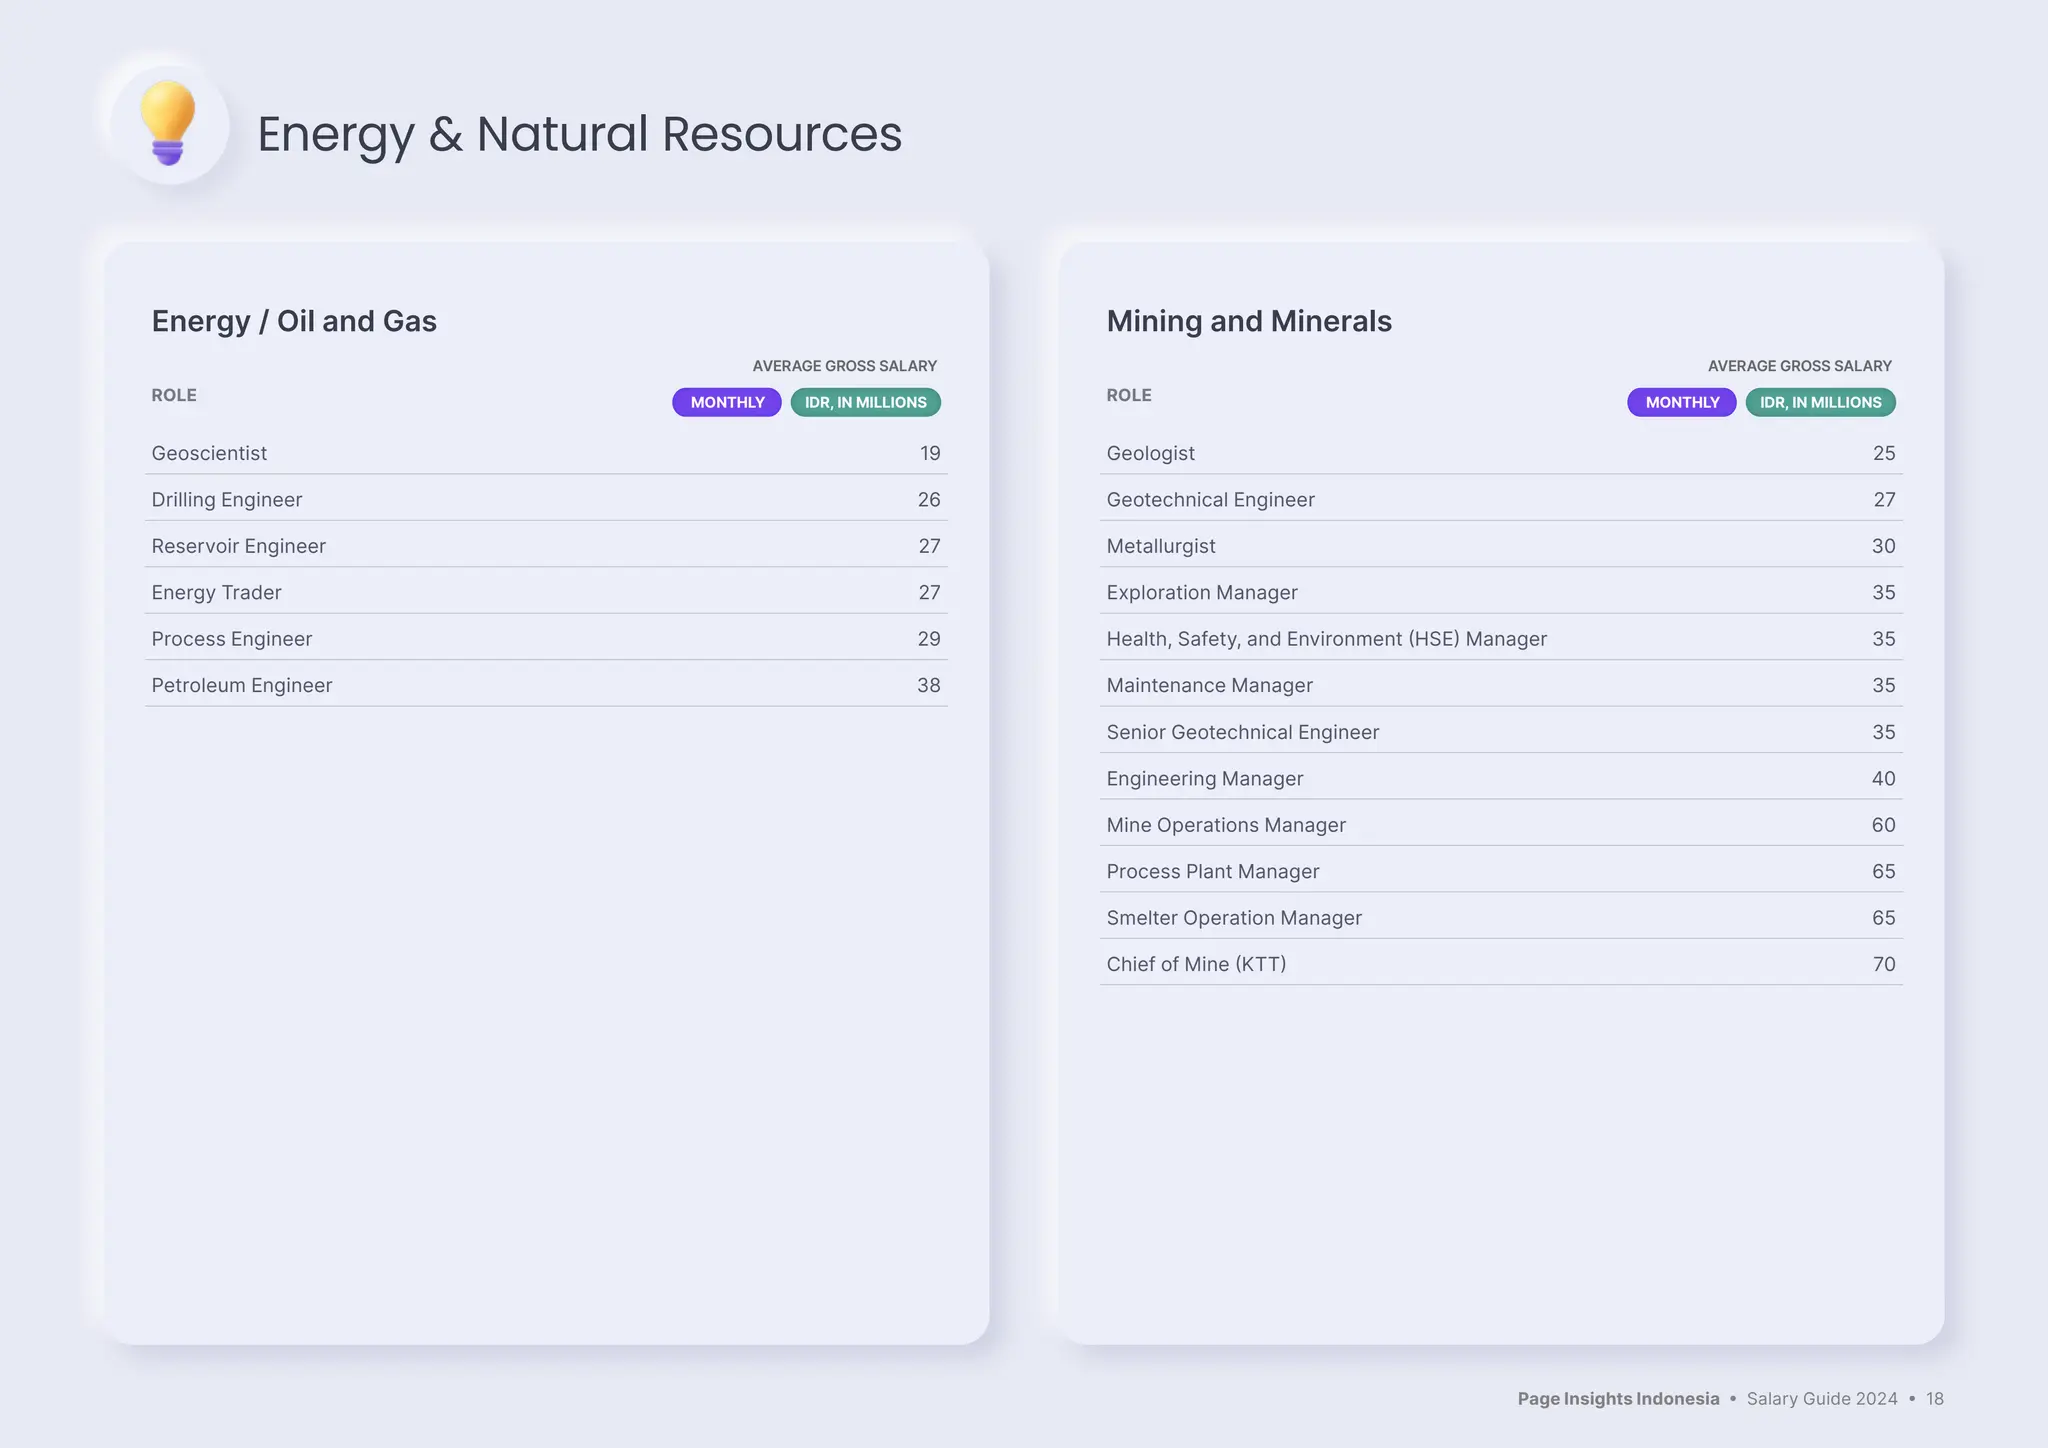Select the Senior Geotechnical Engineer row label
Viewport: 2048px width, 1448px height.
click(1243, 732)
